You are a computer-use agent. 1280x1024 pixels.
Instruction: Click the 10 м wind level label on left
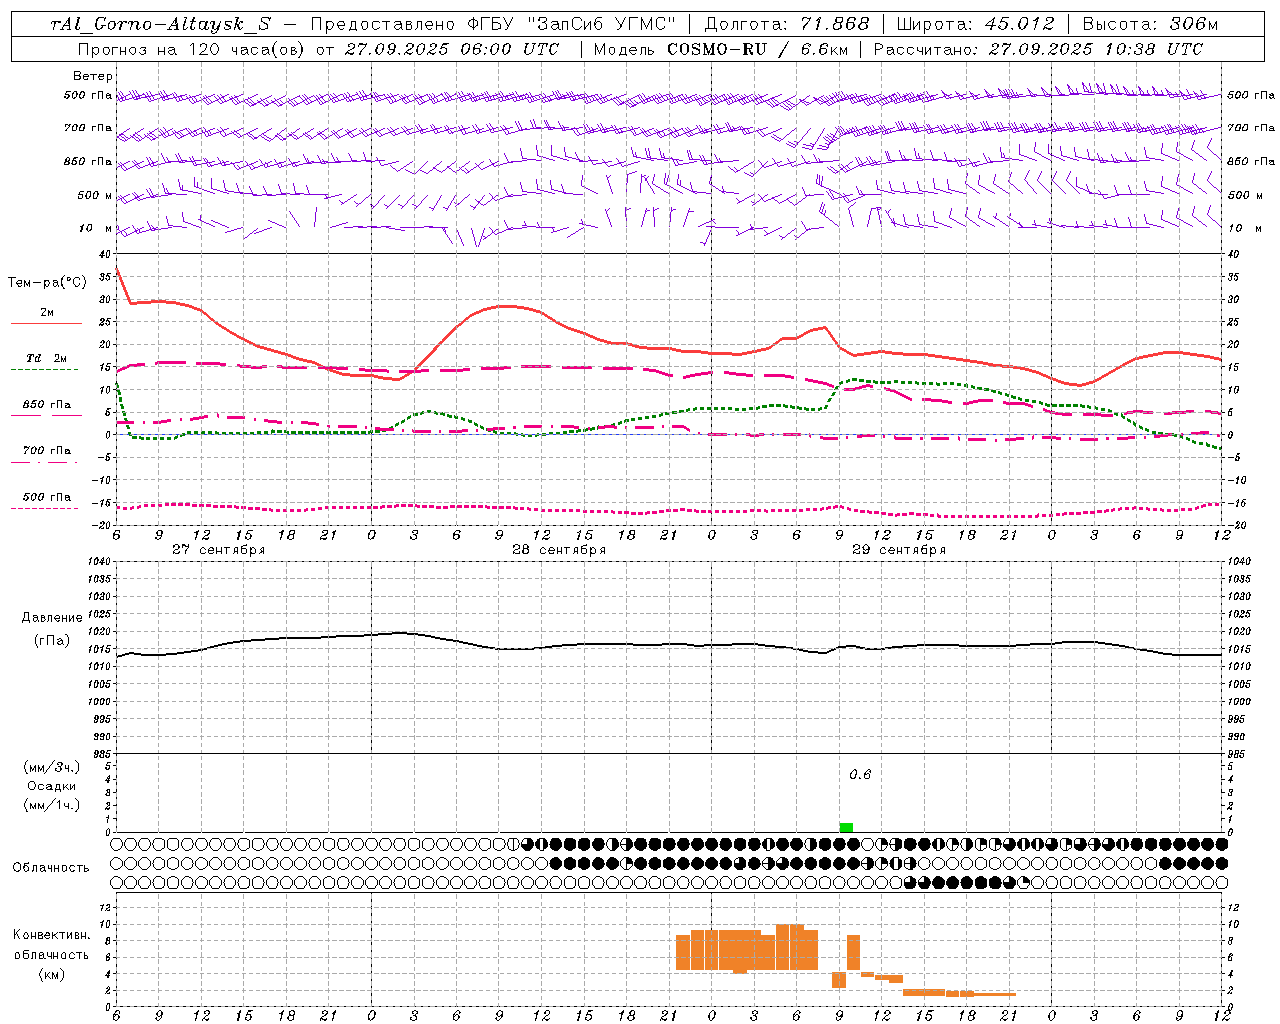click(x=96, y=228)
